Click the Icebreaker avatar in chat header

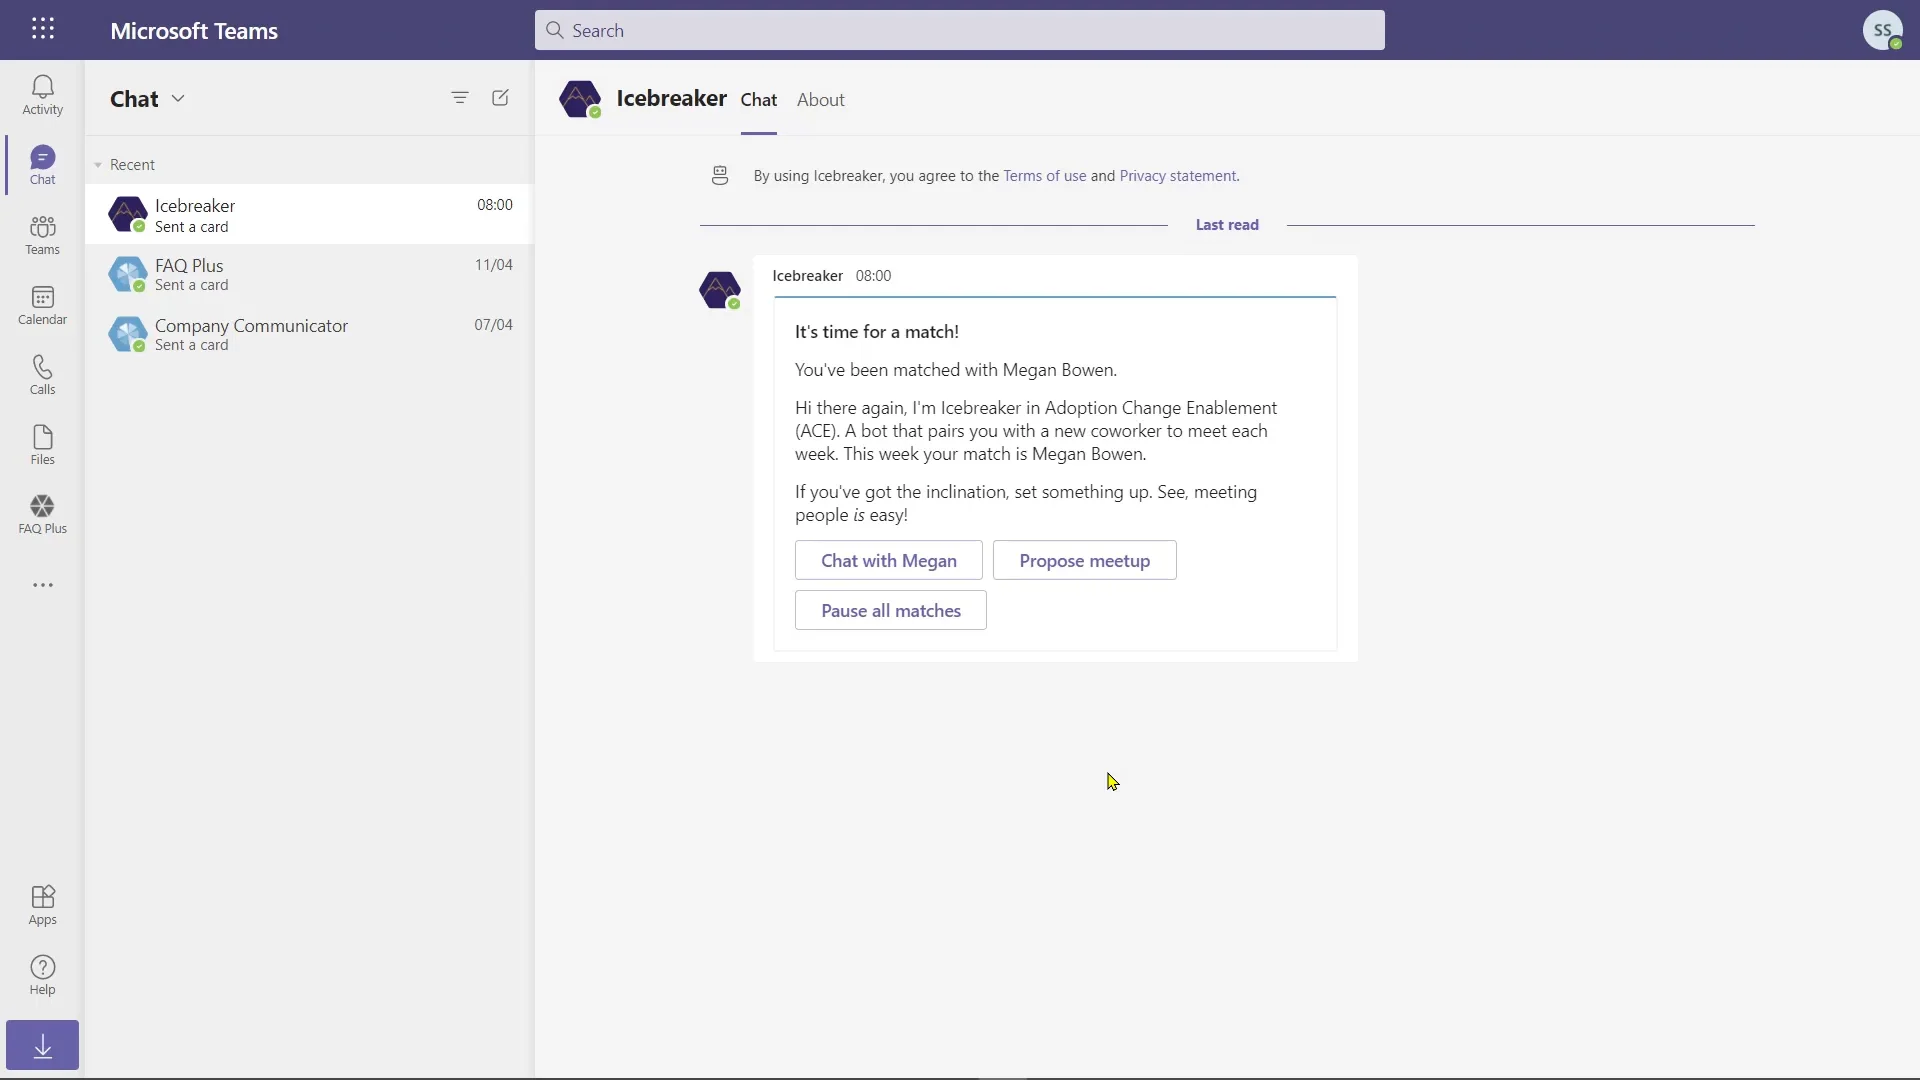[580, 99]
